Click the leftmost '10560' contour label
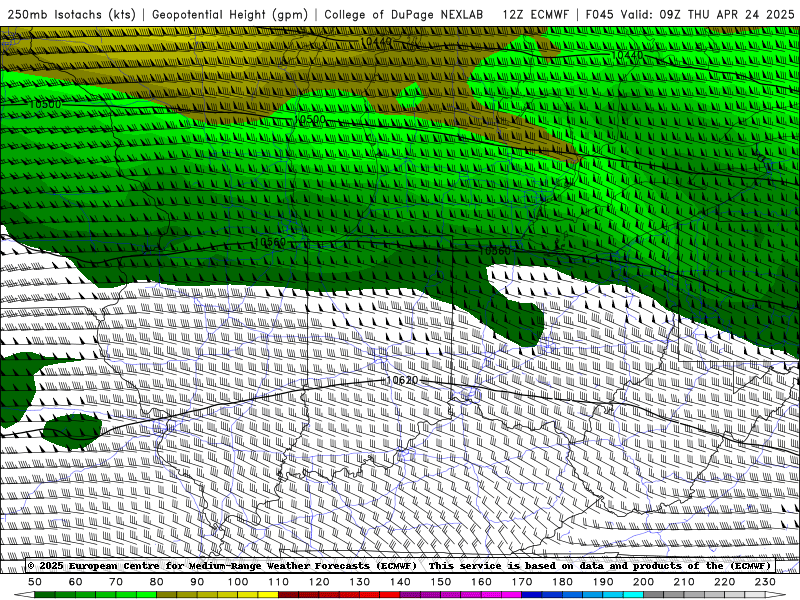 [x=269, y=242]
